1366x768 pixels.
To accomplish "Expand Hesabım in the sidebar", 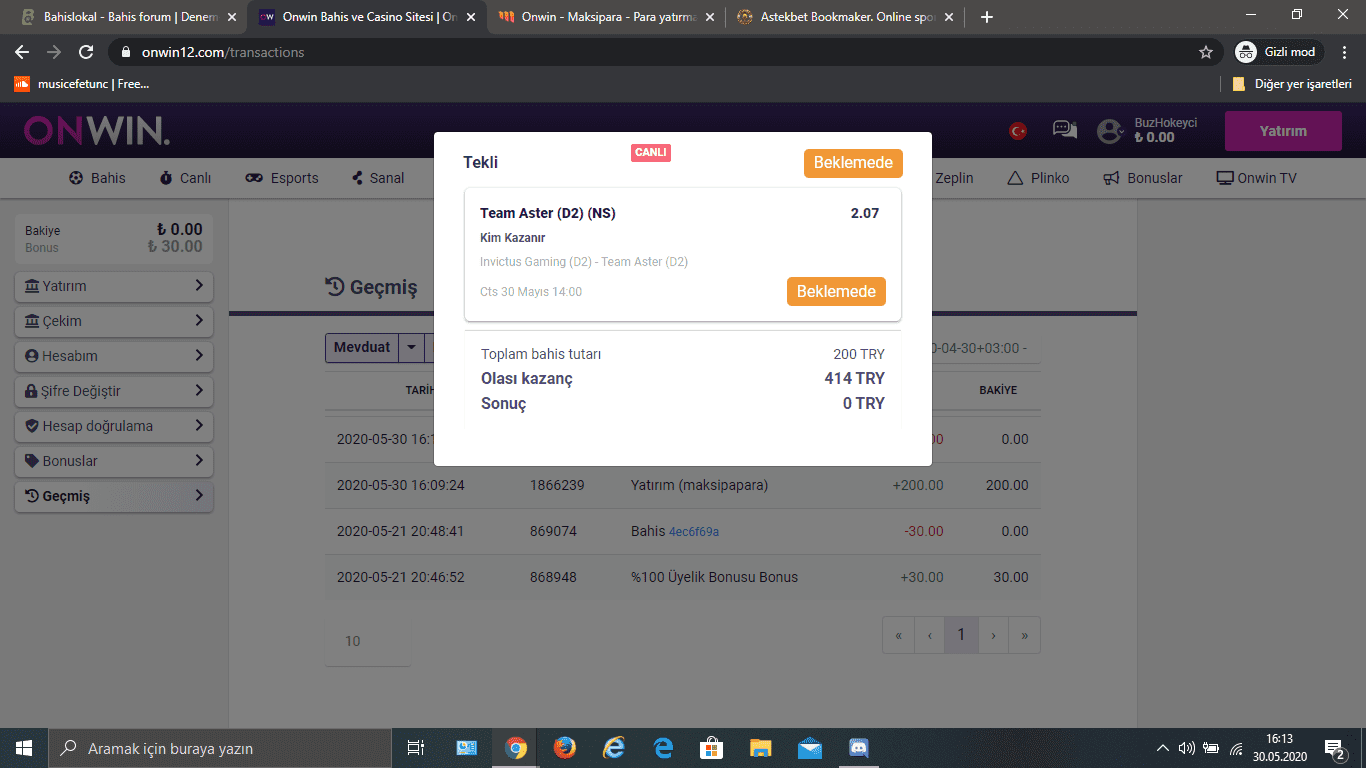I will point(114,356).
